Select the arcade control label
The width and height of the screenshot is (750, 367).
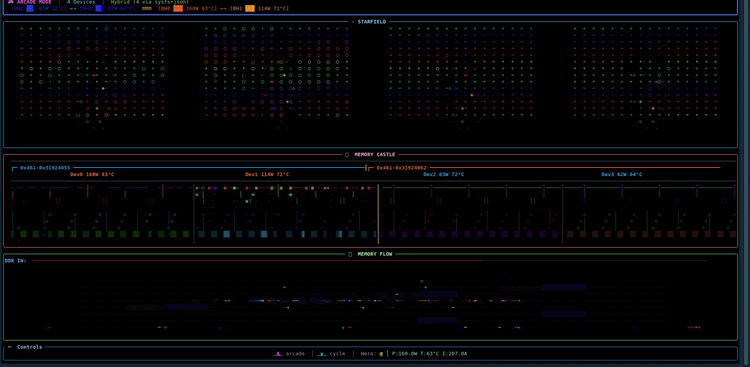[x=295, y=354]
